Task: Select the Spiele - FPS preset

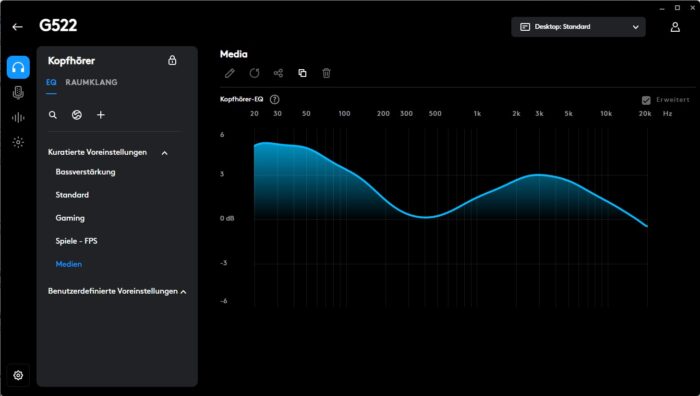Action: (x=76, y=241)
